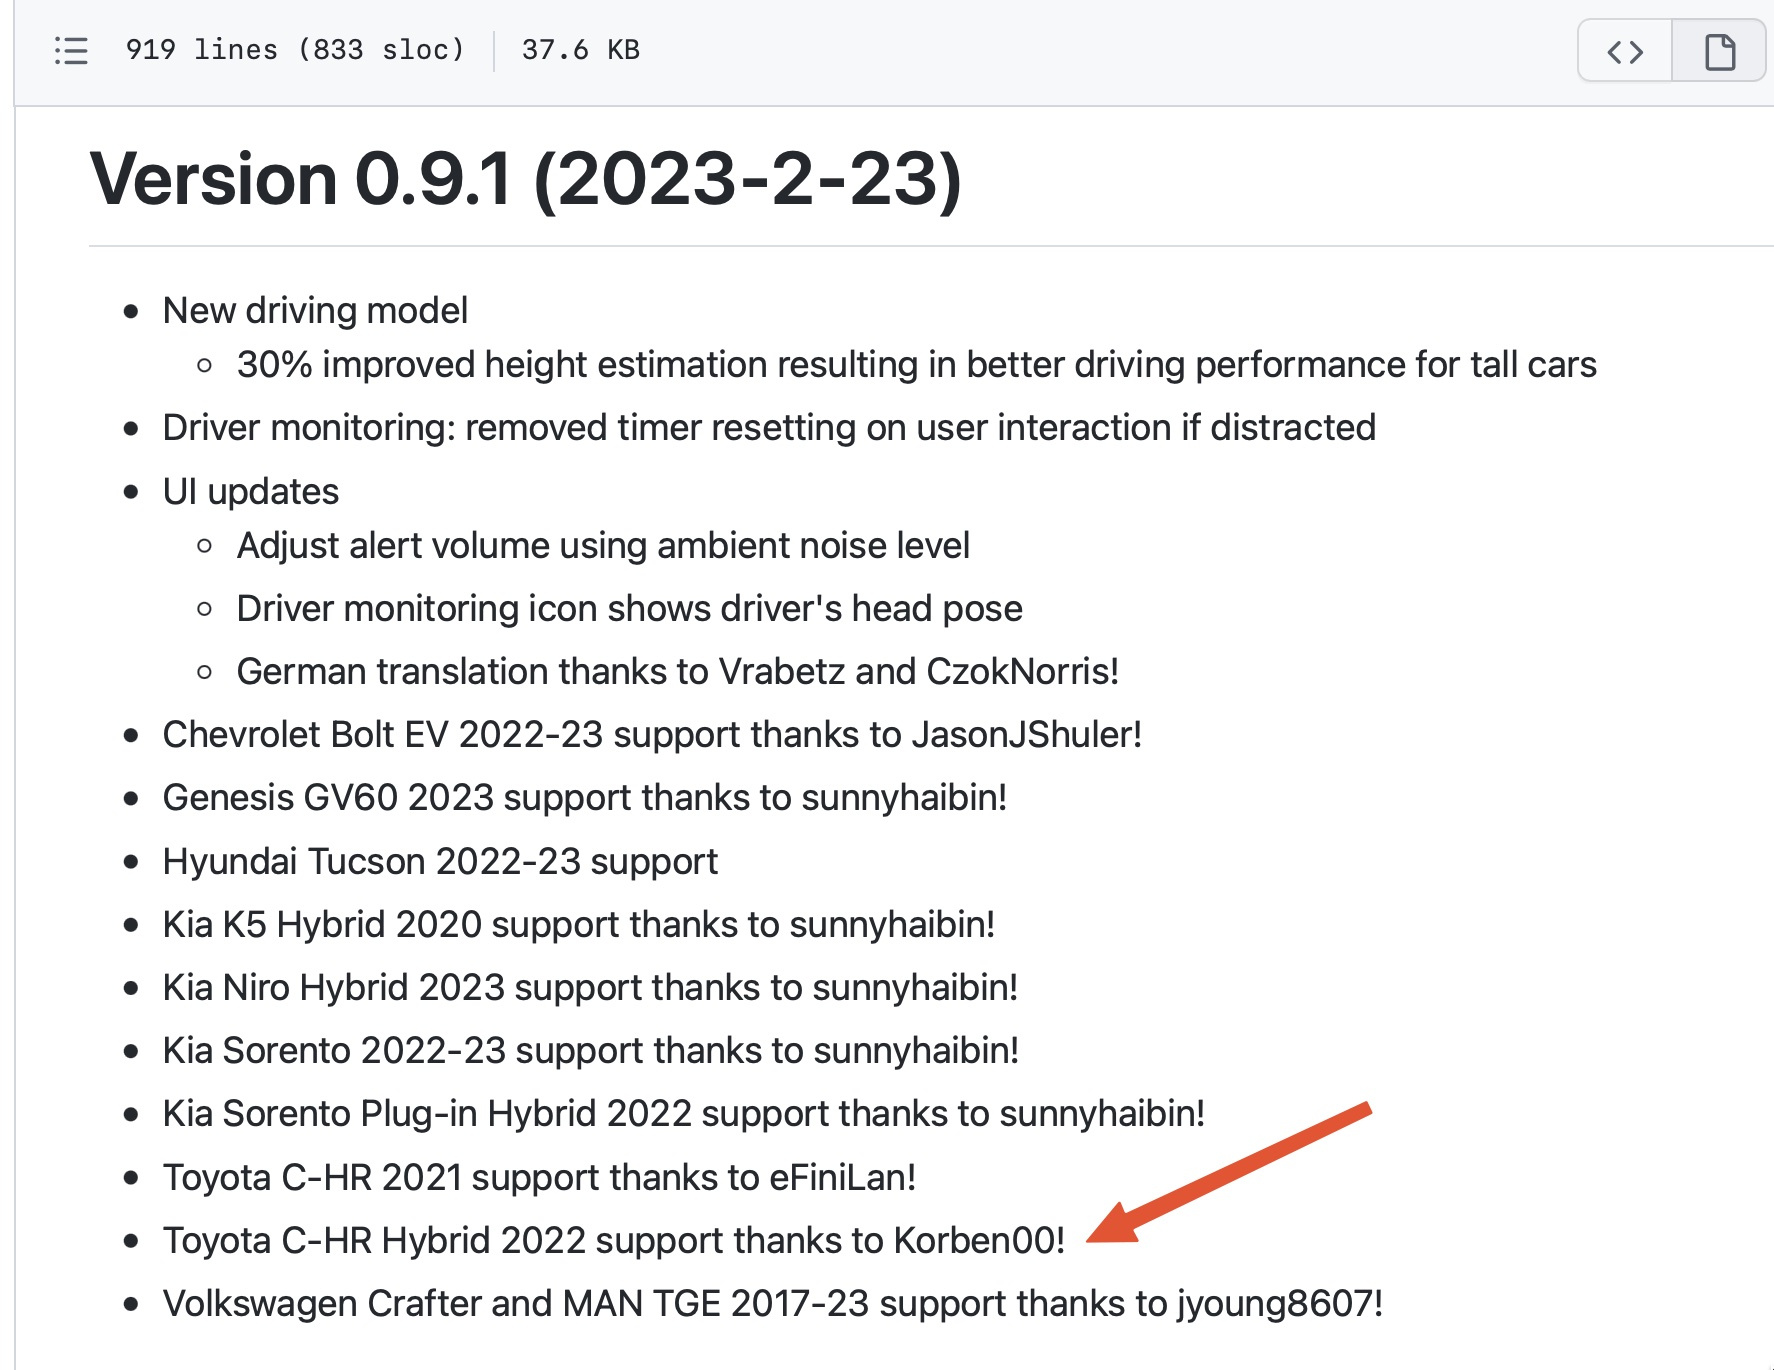
Task: Select Volkswagen Crafter and MAN TGE line
Action: tap(773, 1304)
